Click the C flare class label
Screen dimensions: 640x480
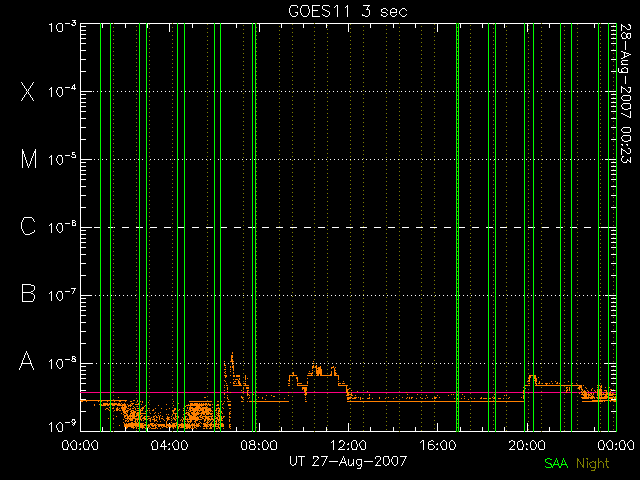(x=28, y=227)
